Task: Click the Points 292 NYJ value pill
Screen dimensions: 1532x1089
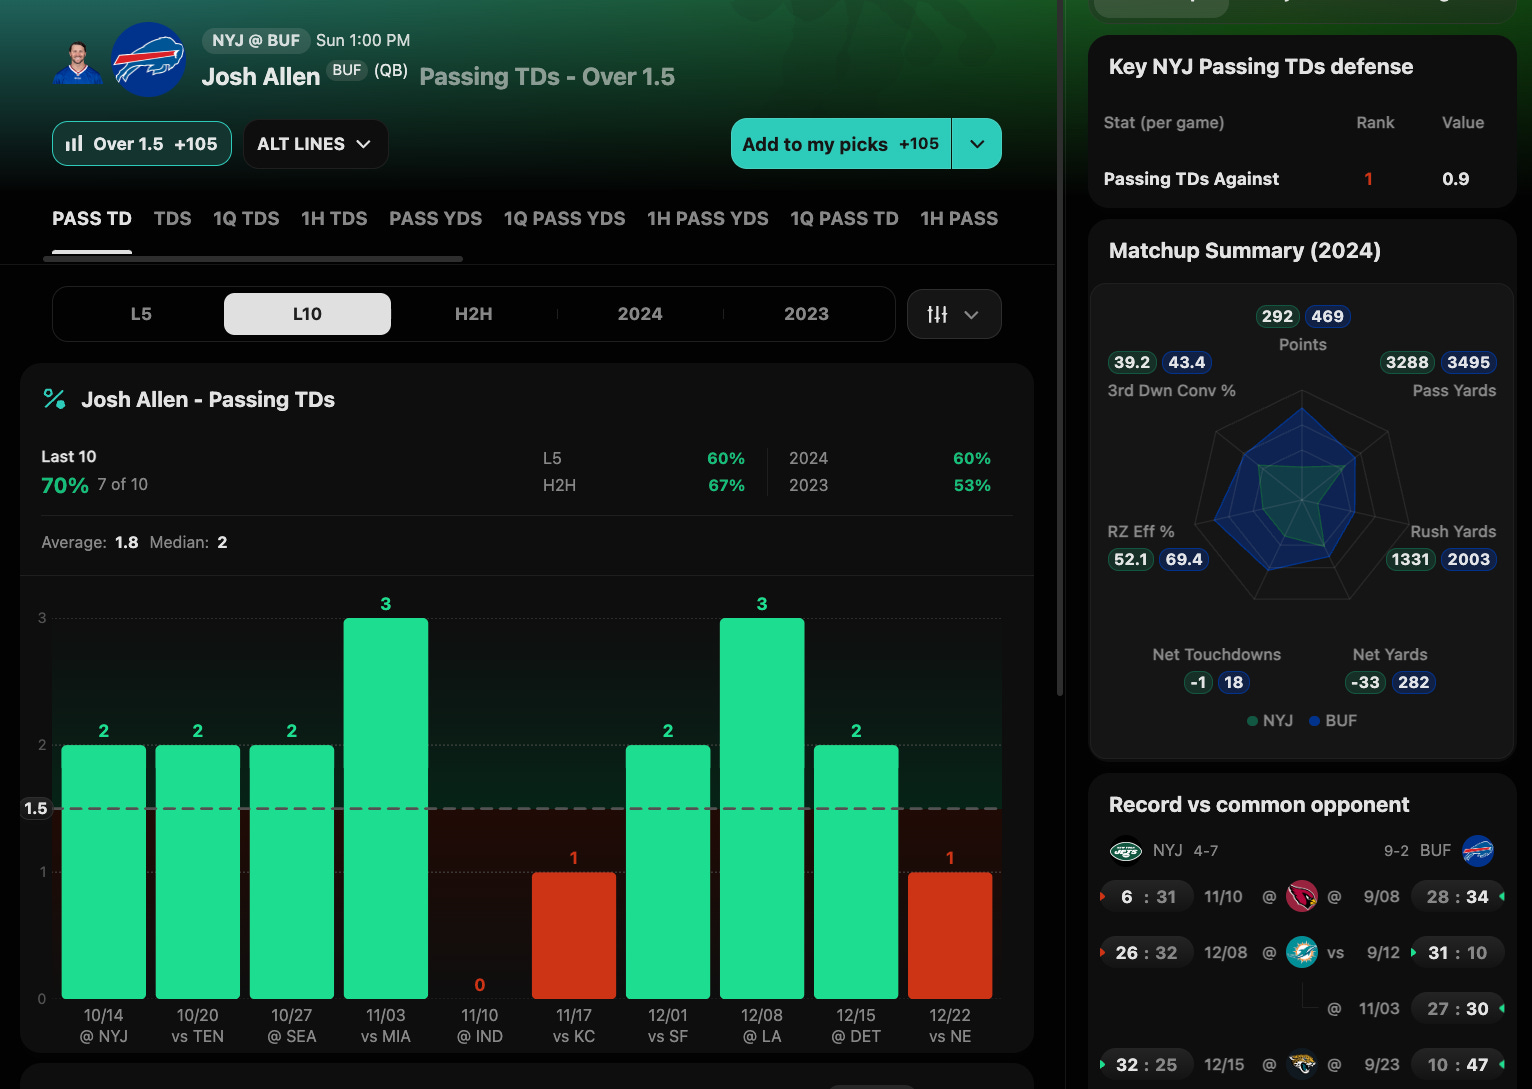Action: (1277, 316)
